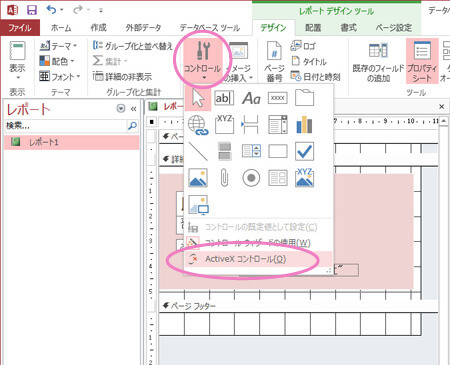Open the テーマ dropdown
This screenshot has height=365, width=450.
click(x=58, y=46)
